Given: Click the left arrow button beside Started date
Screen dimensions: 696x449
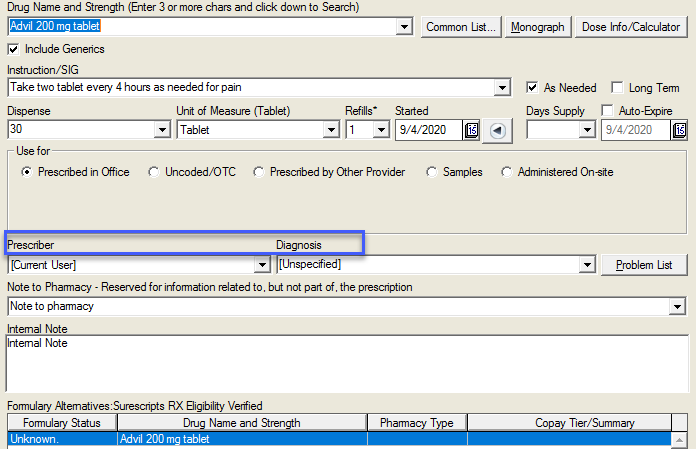Looking at the screenshot, I should coord(497,130).
